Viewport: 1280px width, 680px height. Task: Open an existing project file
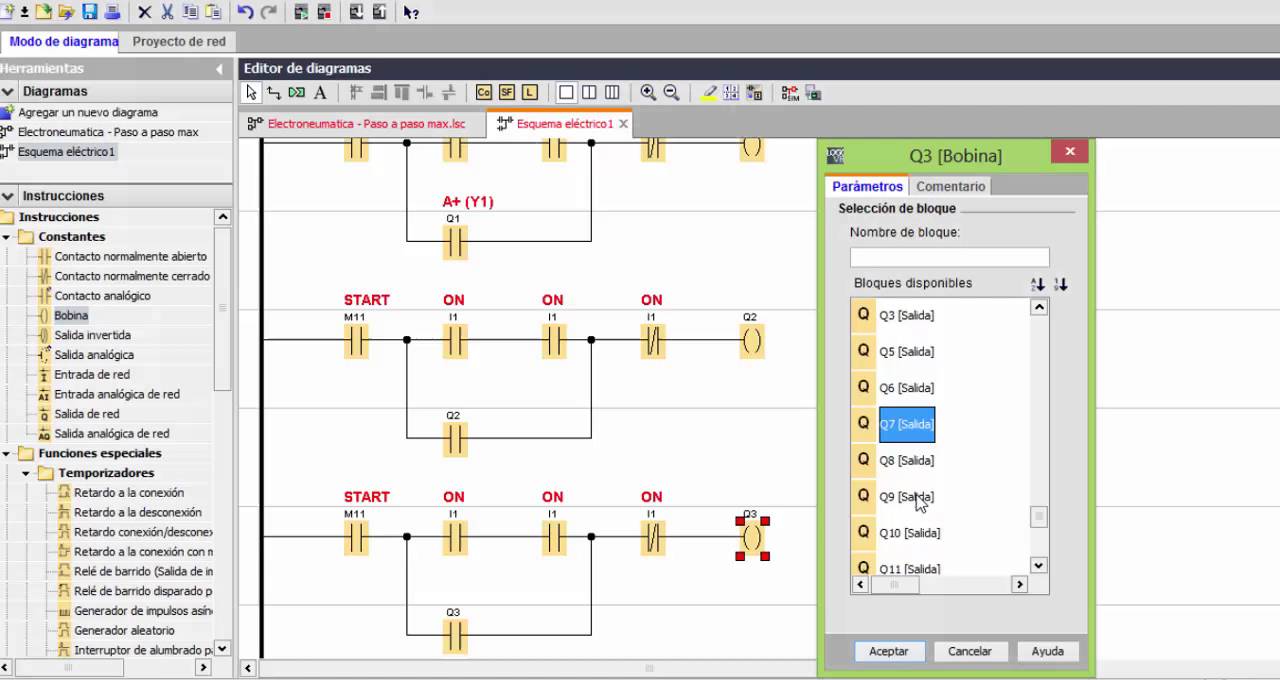point(66,12)
